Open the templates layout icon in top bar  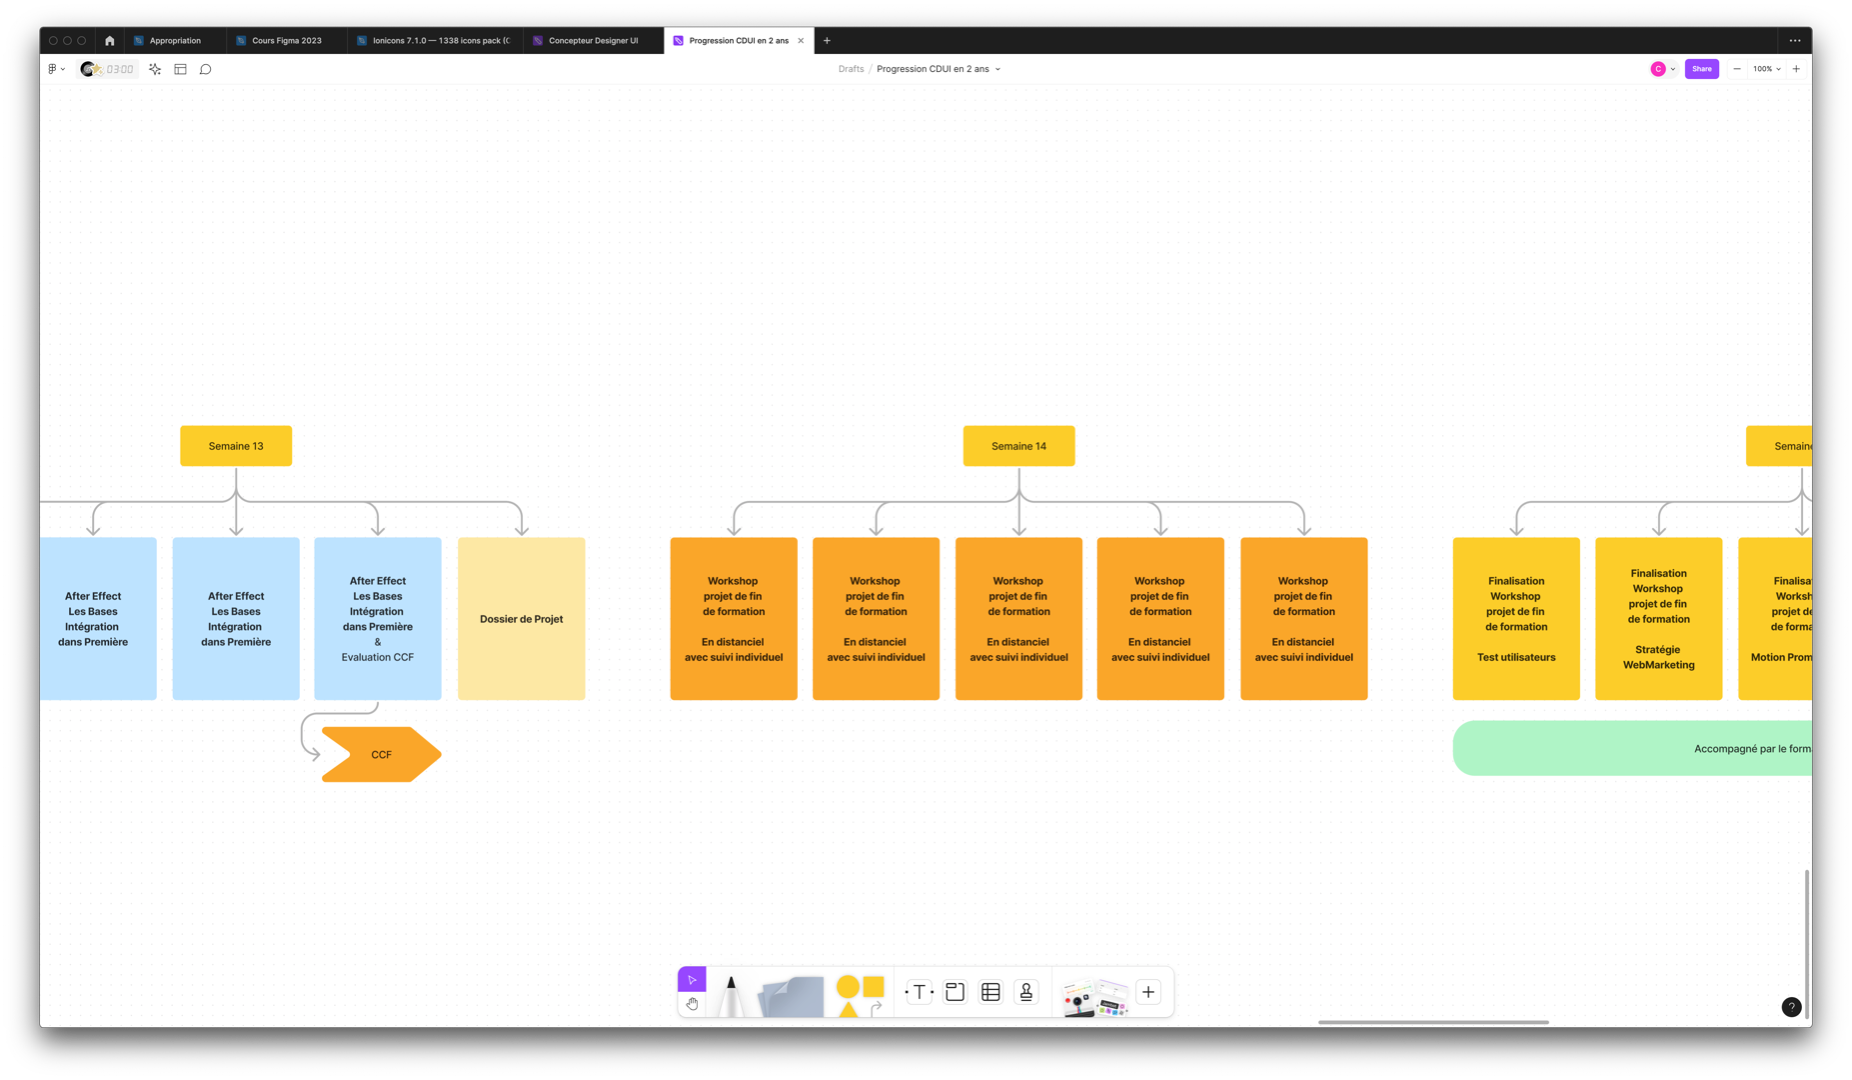[181, 69]
